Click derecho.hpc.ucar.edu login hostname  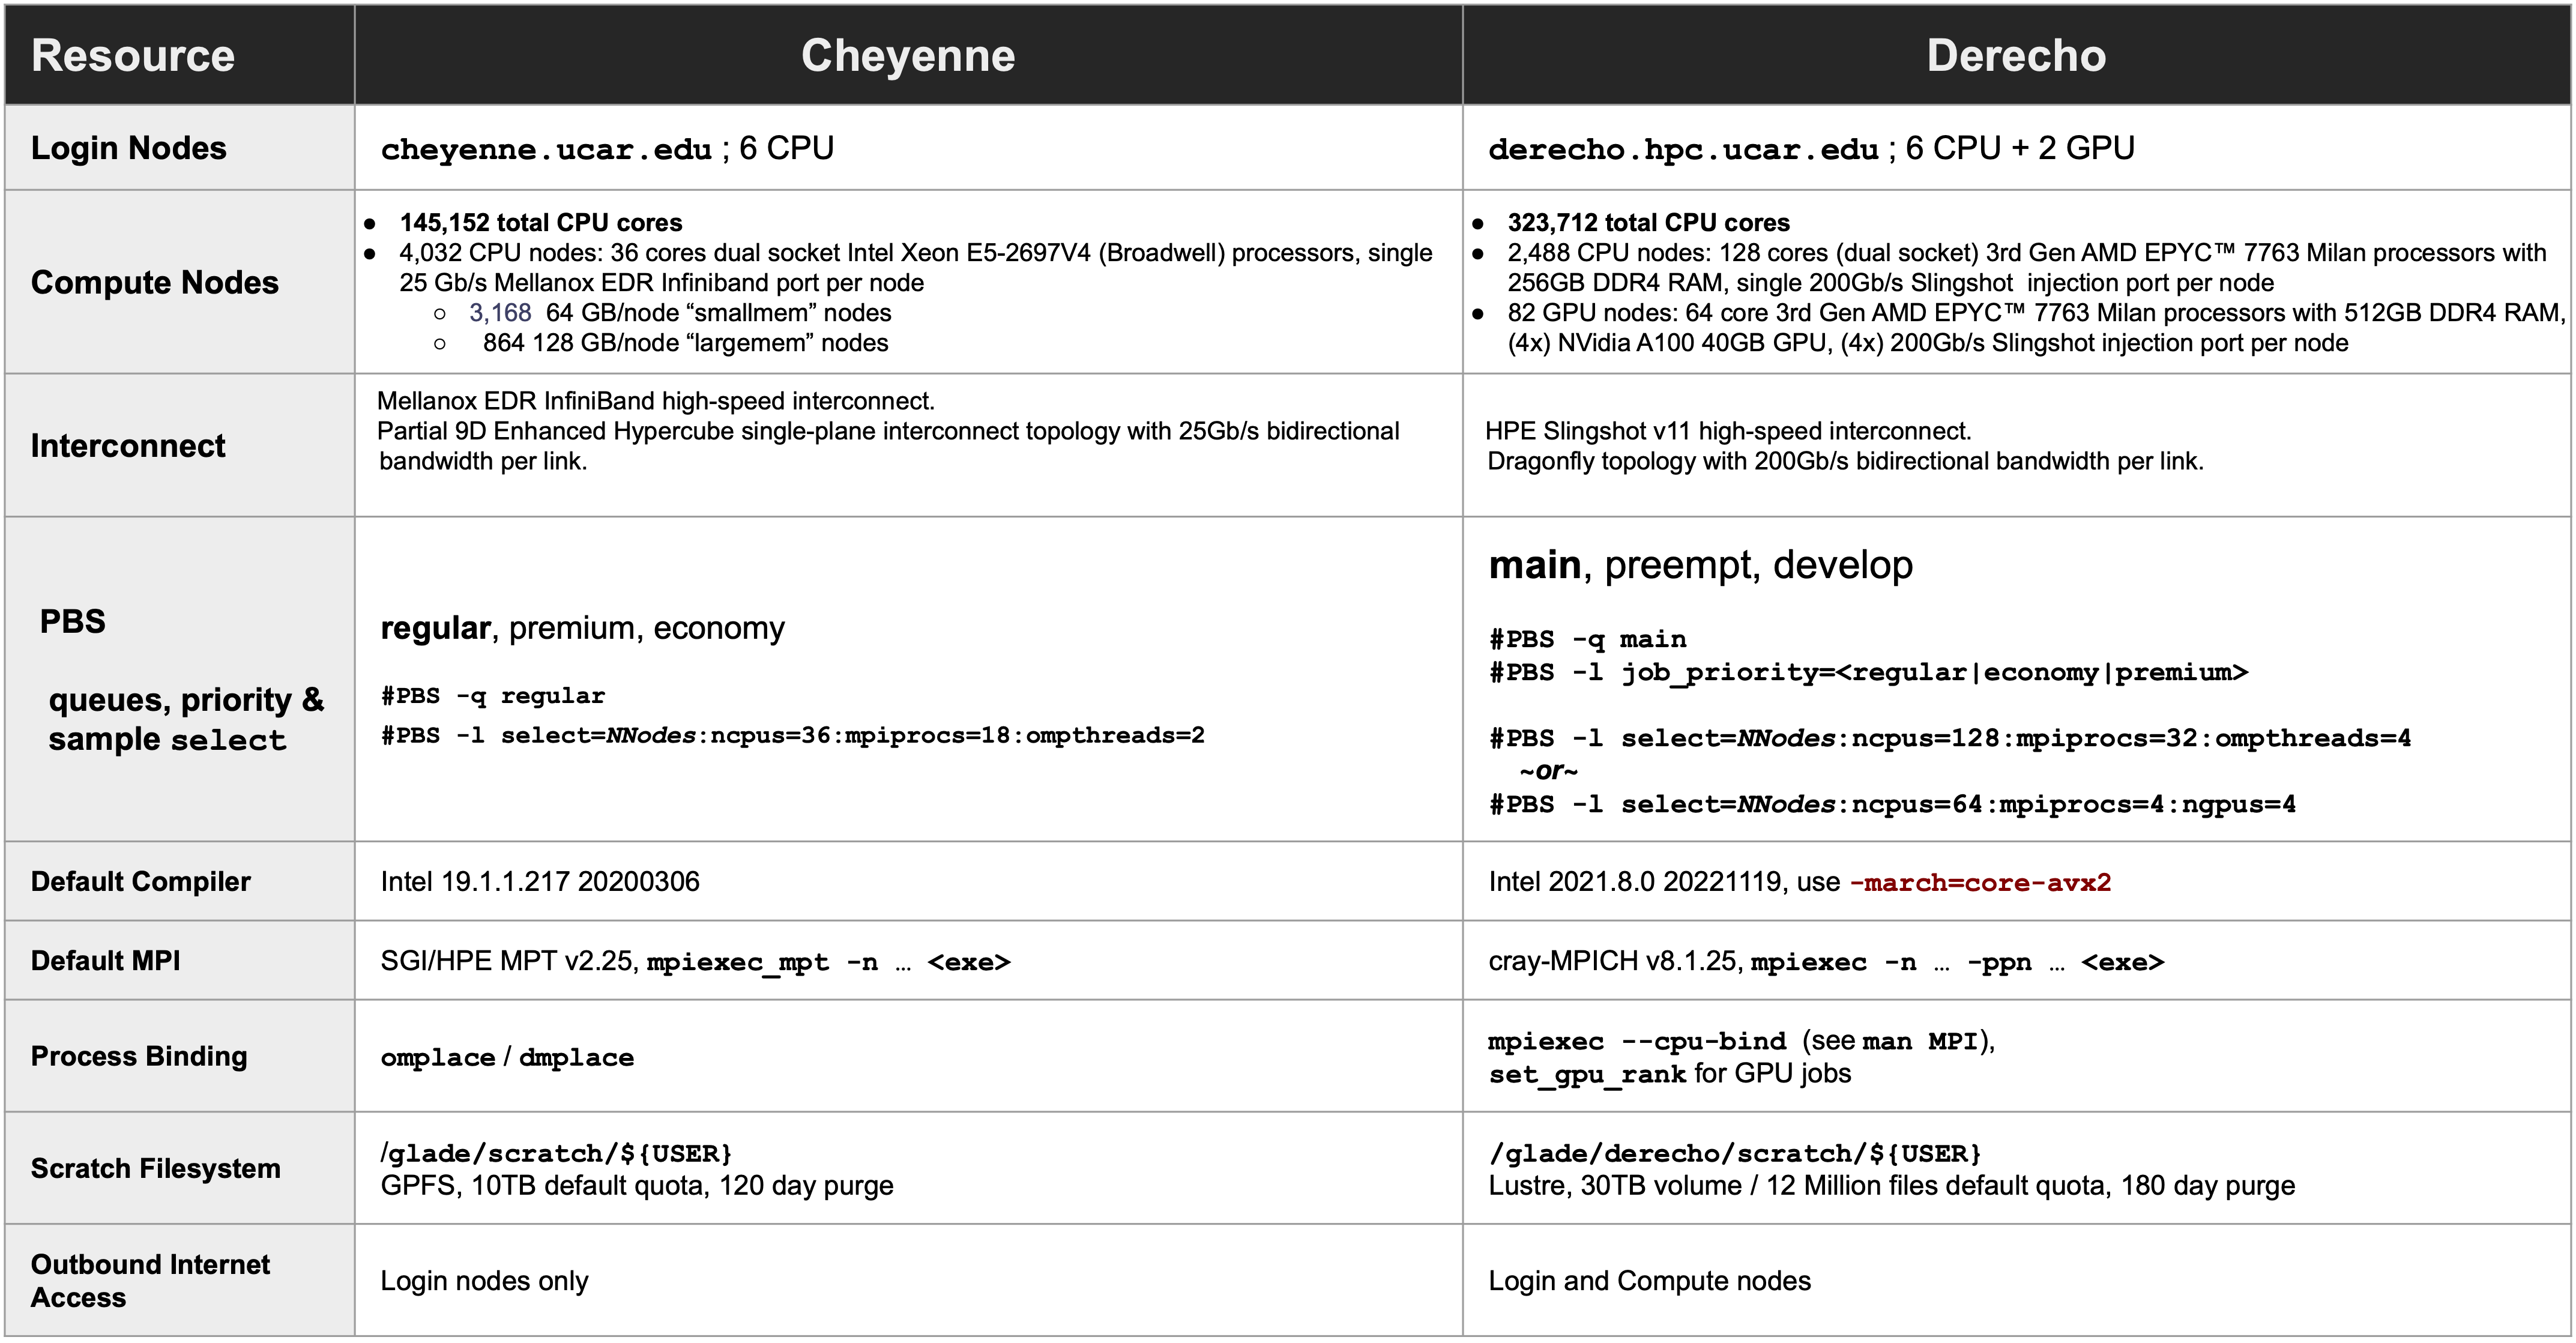1683,150
